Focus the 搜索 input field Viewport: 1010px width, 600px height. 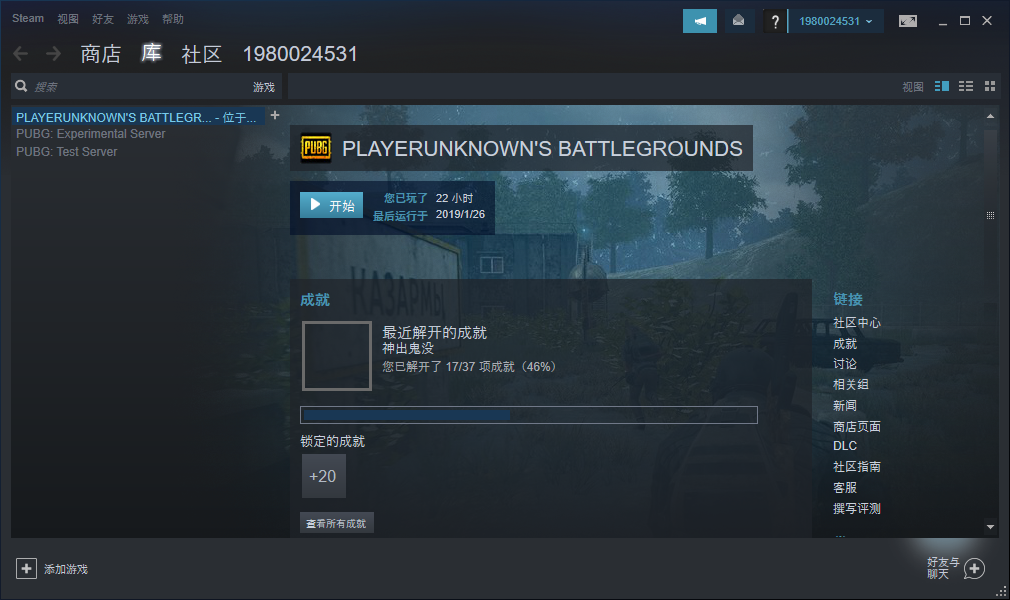(x=138, y=87)
